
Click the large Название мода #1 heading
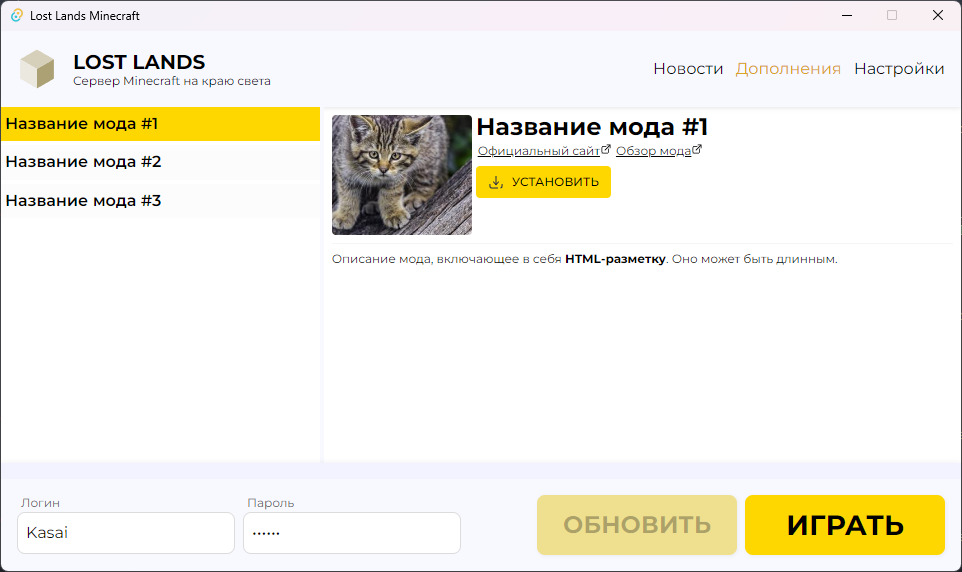tap(592, 127)
